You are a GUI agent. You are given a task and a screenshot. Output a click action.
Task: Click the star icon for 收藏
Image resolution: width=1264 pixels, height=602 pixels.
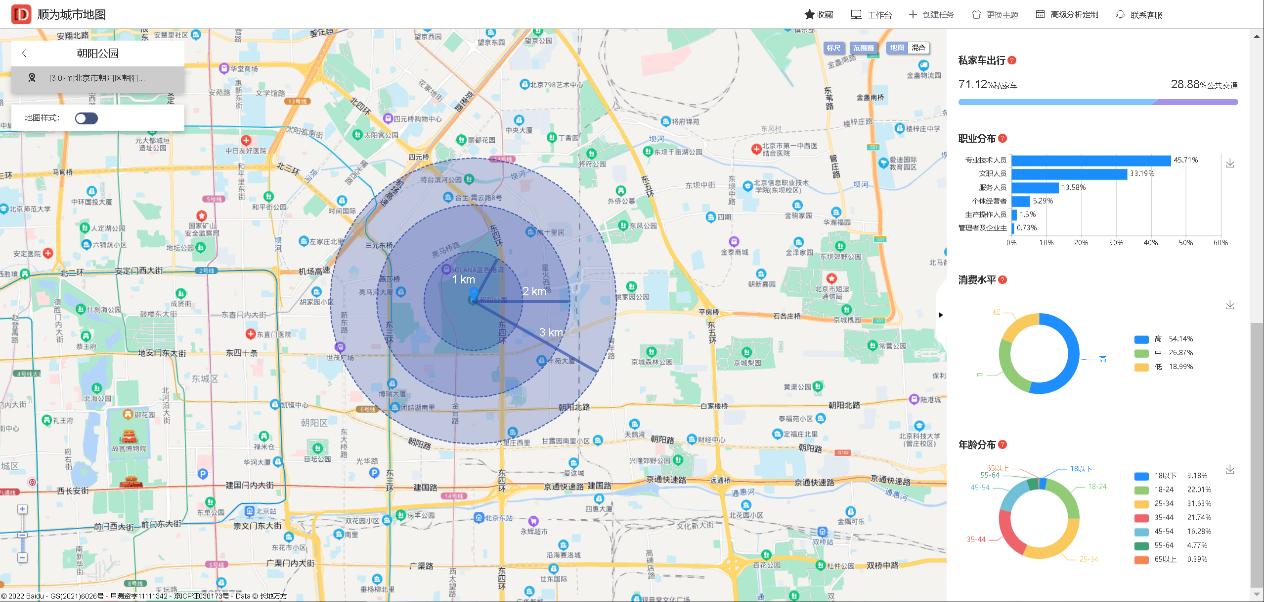click(x=809, y=15)
